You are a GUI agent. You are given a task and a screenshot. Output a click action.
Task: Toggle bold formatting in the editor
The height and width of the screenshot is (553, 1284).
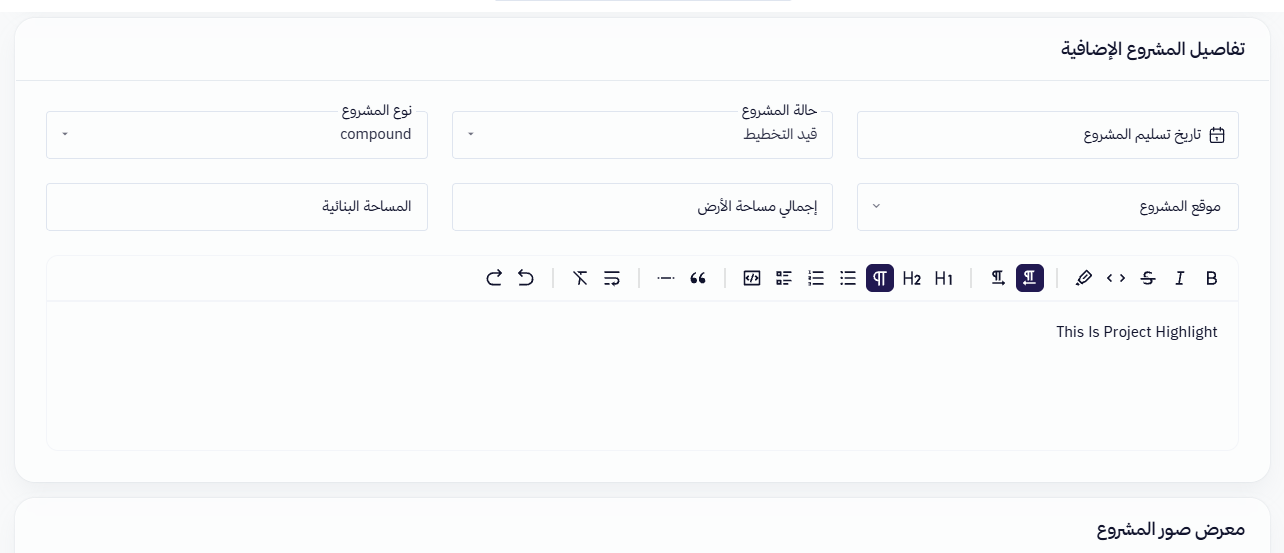click(1211, 278)
